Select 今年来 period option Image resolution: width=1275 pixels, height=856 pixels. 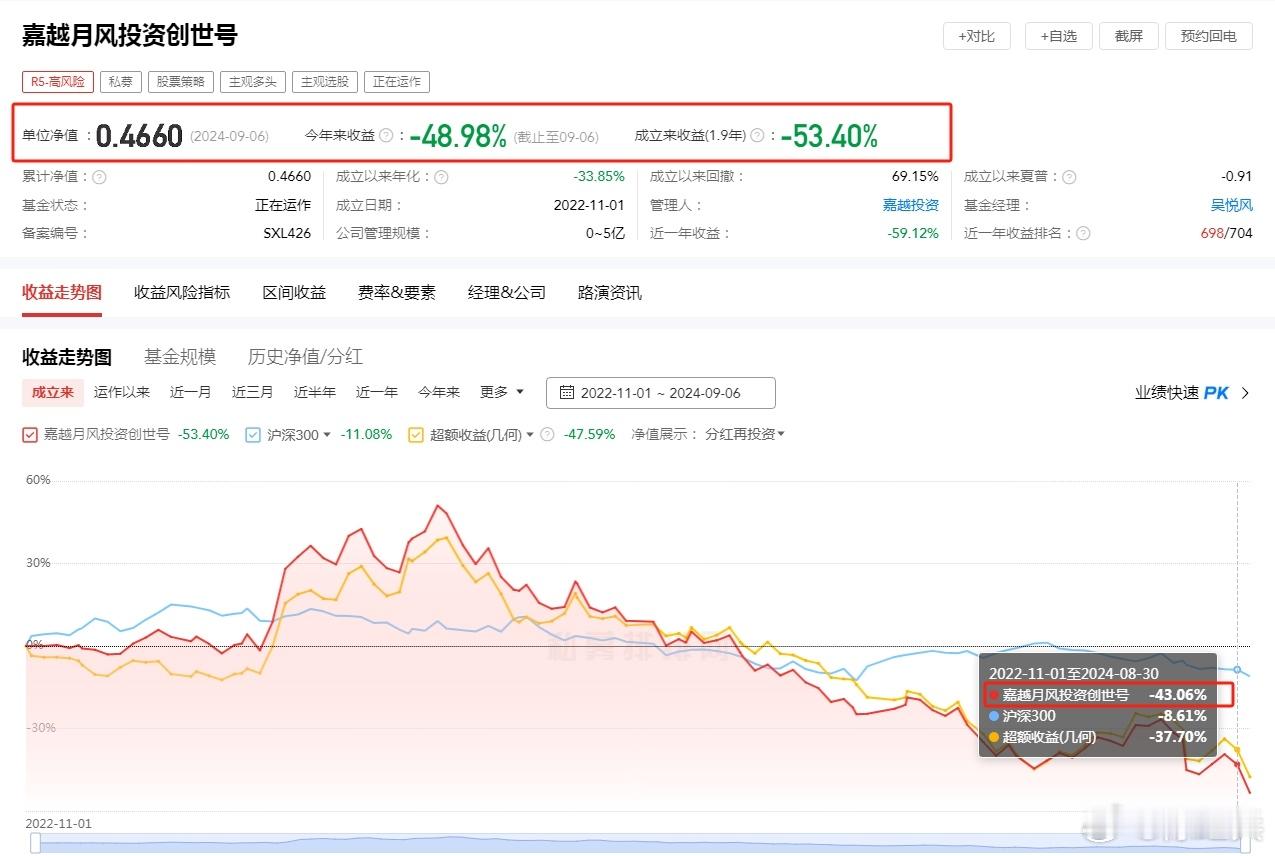pyautogui.click(x=439, y=392)
